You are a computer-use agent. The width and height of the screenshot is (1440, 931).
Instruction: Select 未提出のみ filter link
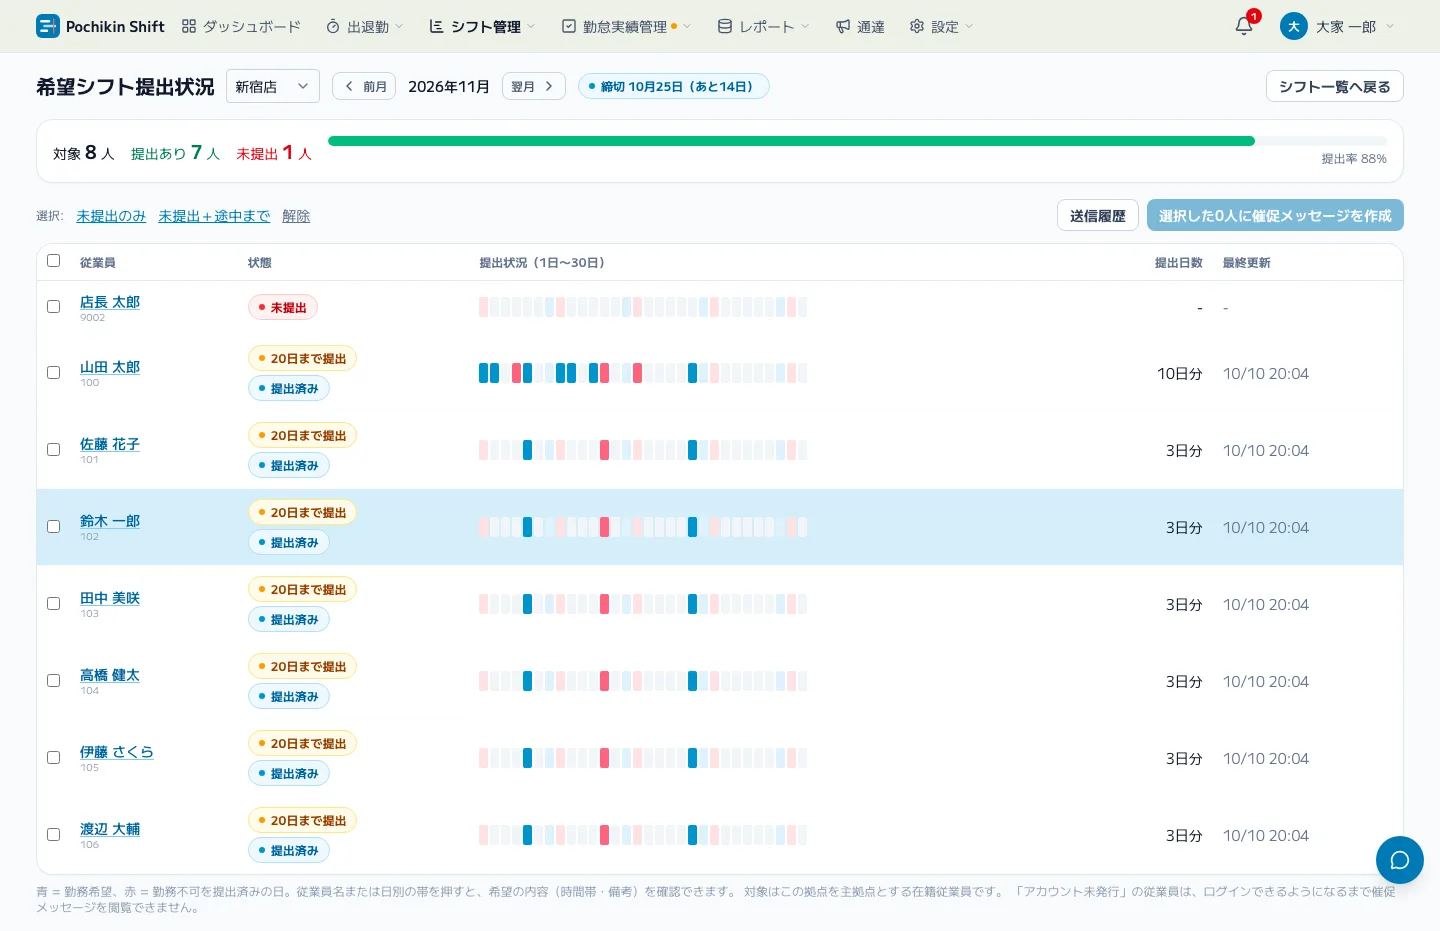111,216
